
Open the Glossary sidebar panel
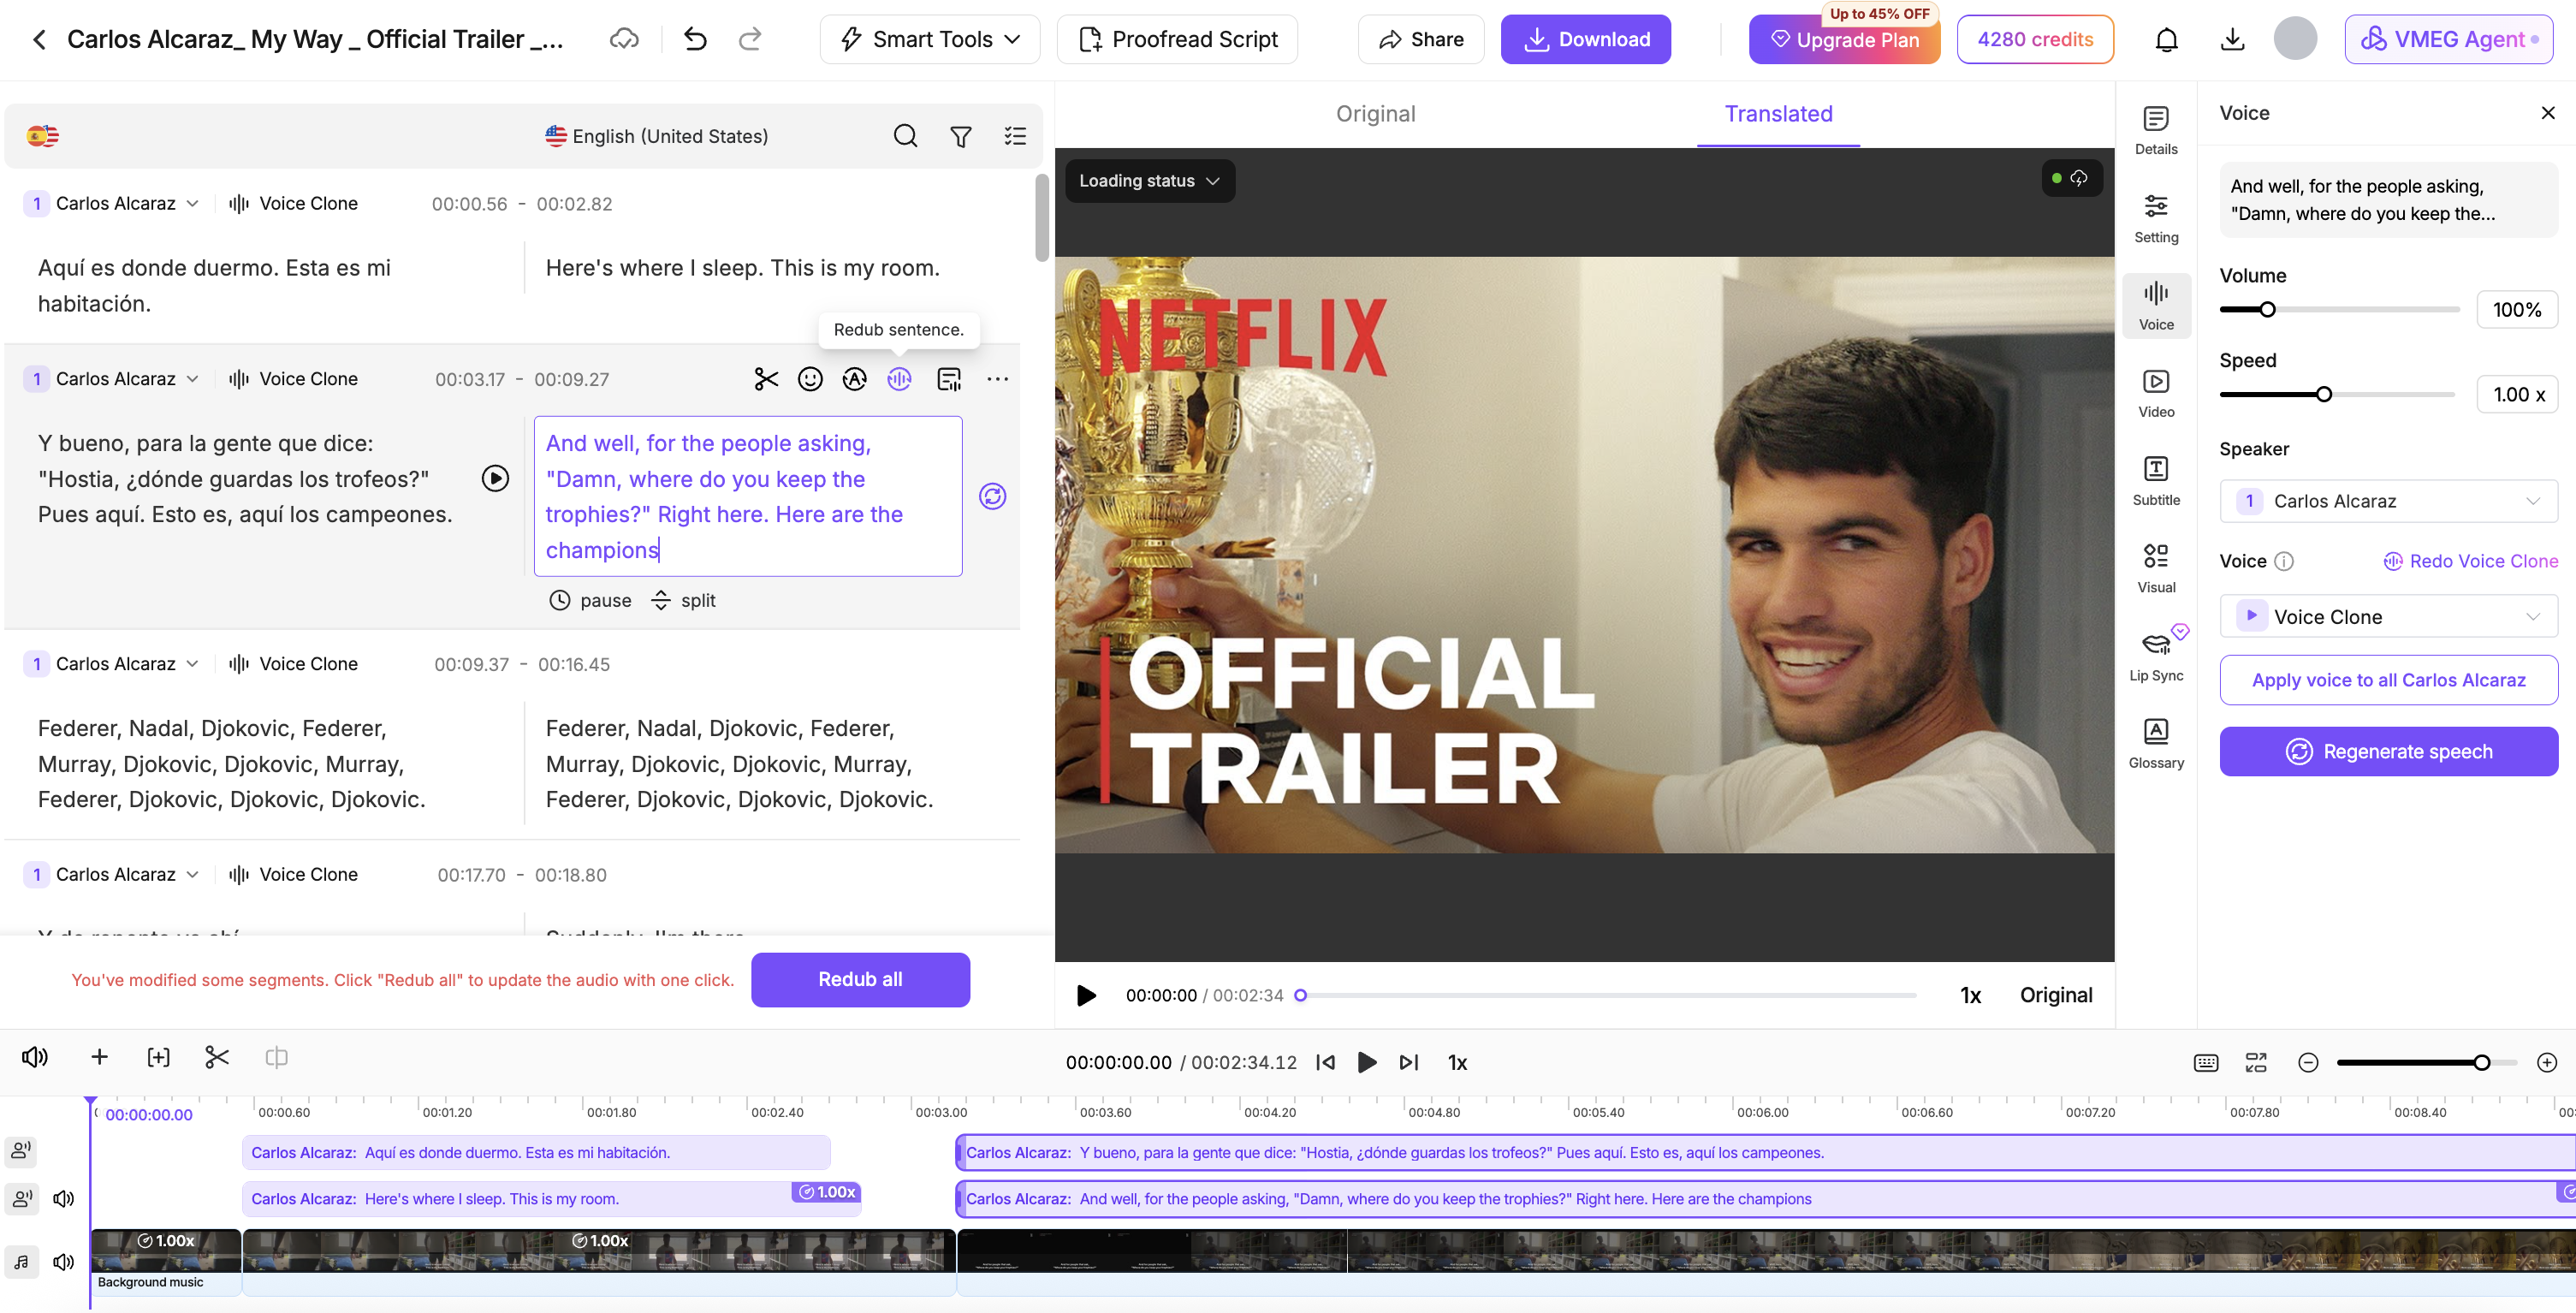point(2156,743)
